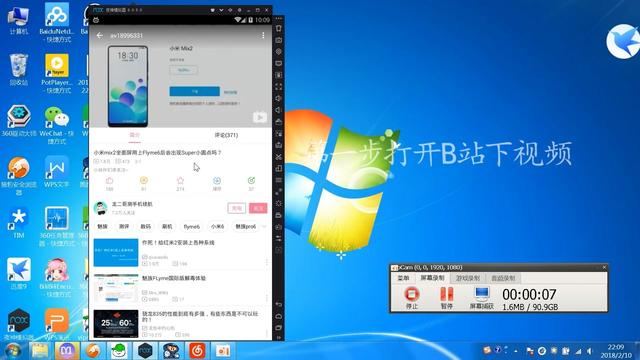This screenshot has height=360, width=640.
Task: Click the Nox sidebar scissors icon
Action: coord(279,157)
